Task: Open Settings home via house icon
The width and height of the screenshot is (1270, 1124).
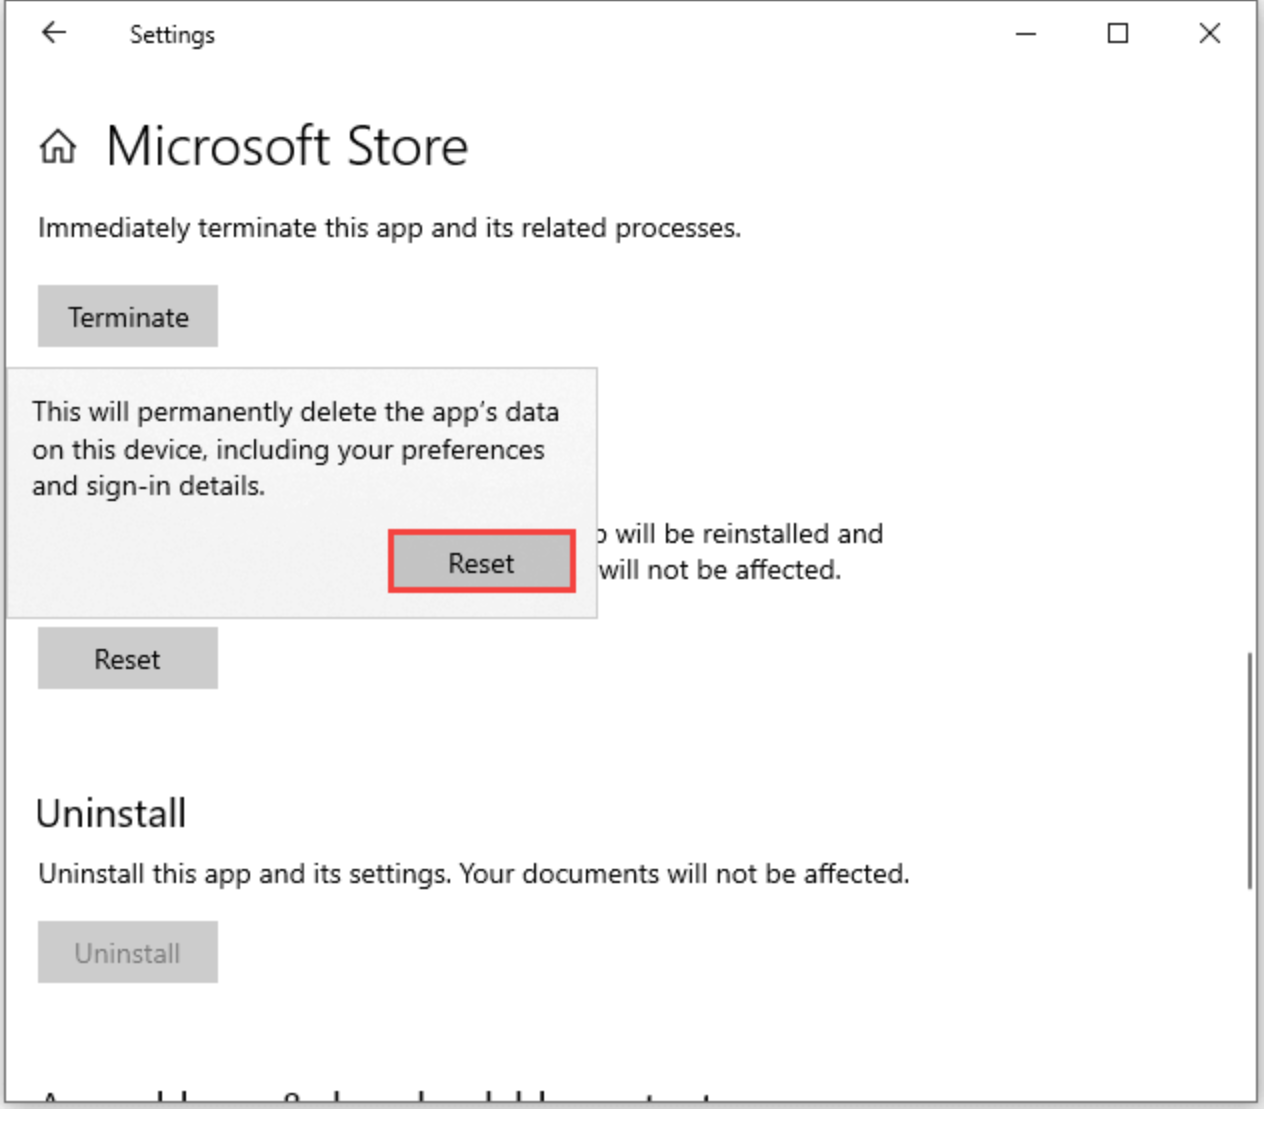Action: [x=58, y=147]
